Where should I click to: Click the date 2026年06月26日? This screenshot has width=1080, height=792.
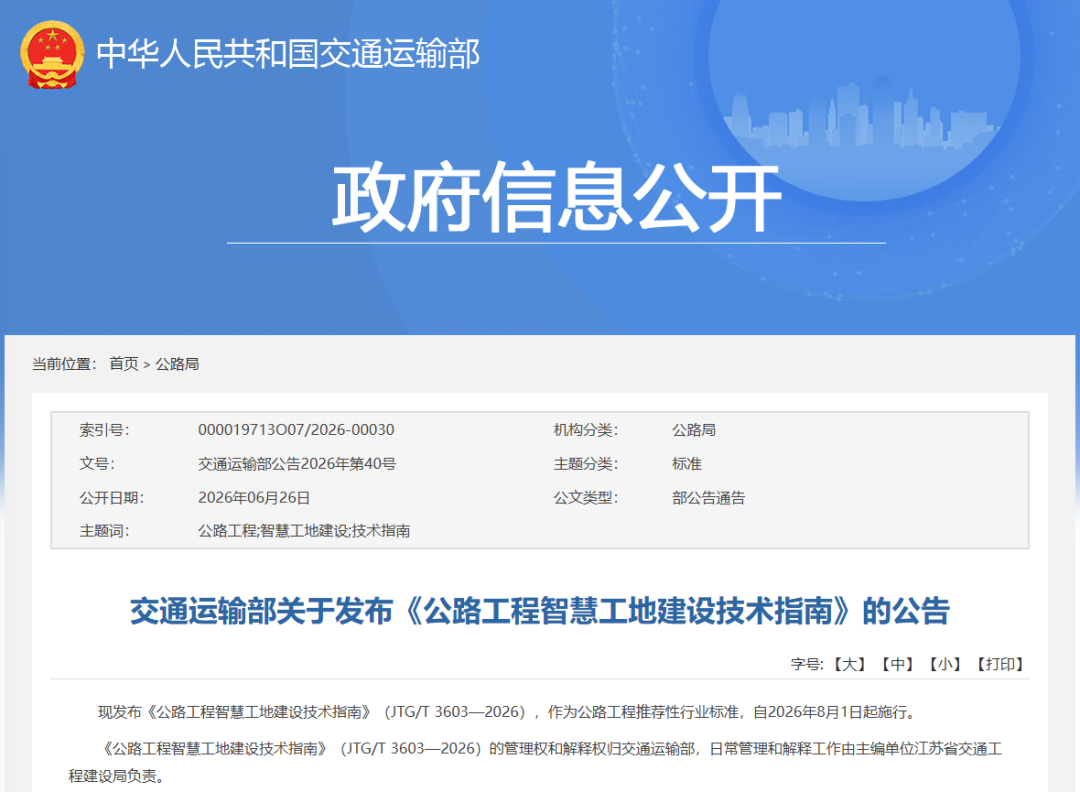coord(254,498)
